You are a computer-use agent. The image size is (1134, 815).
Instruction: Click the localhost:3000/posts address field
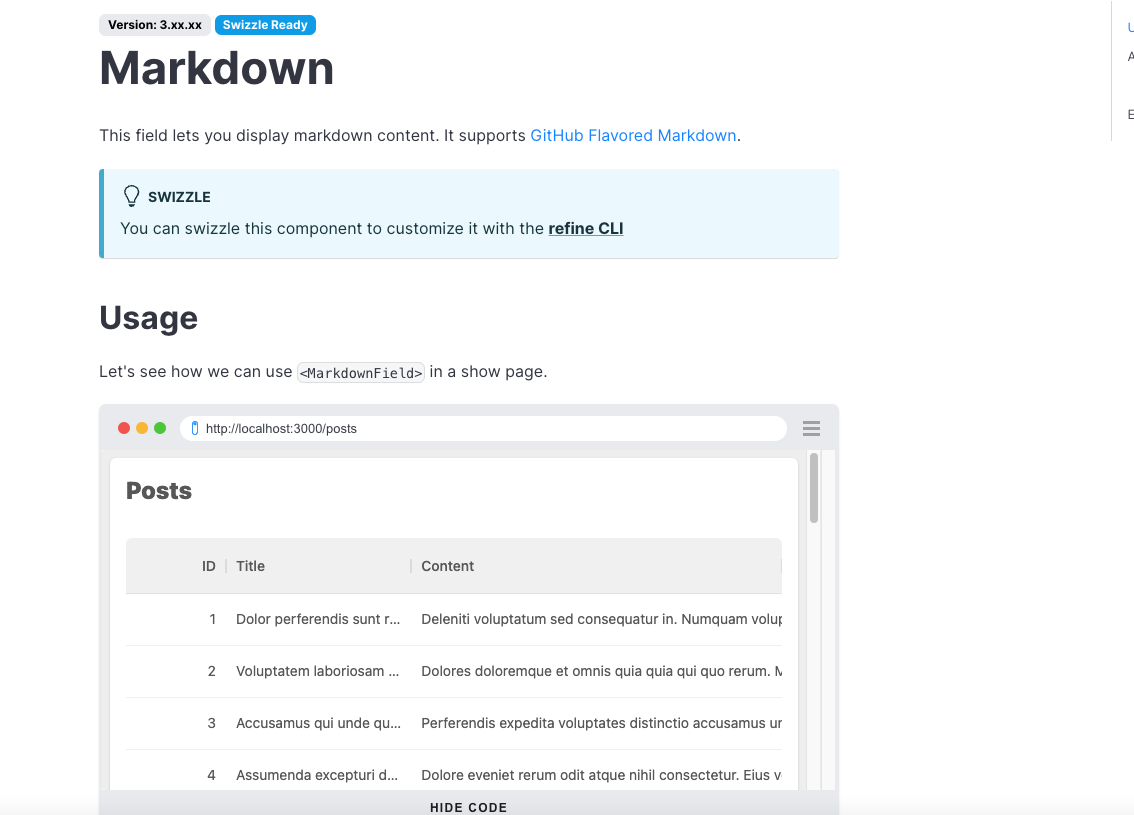click(x=483, y=429)
